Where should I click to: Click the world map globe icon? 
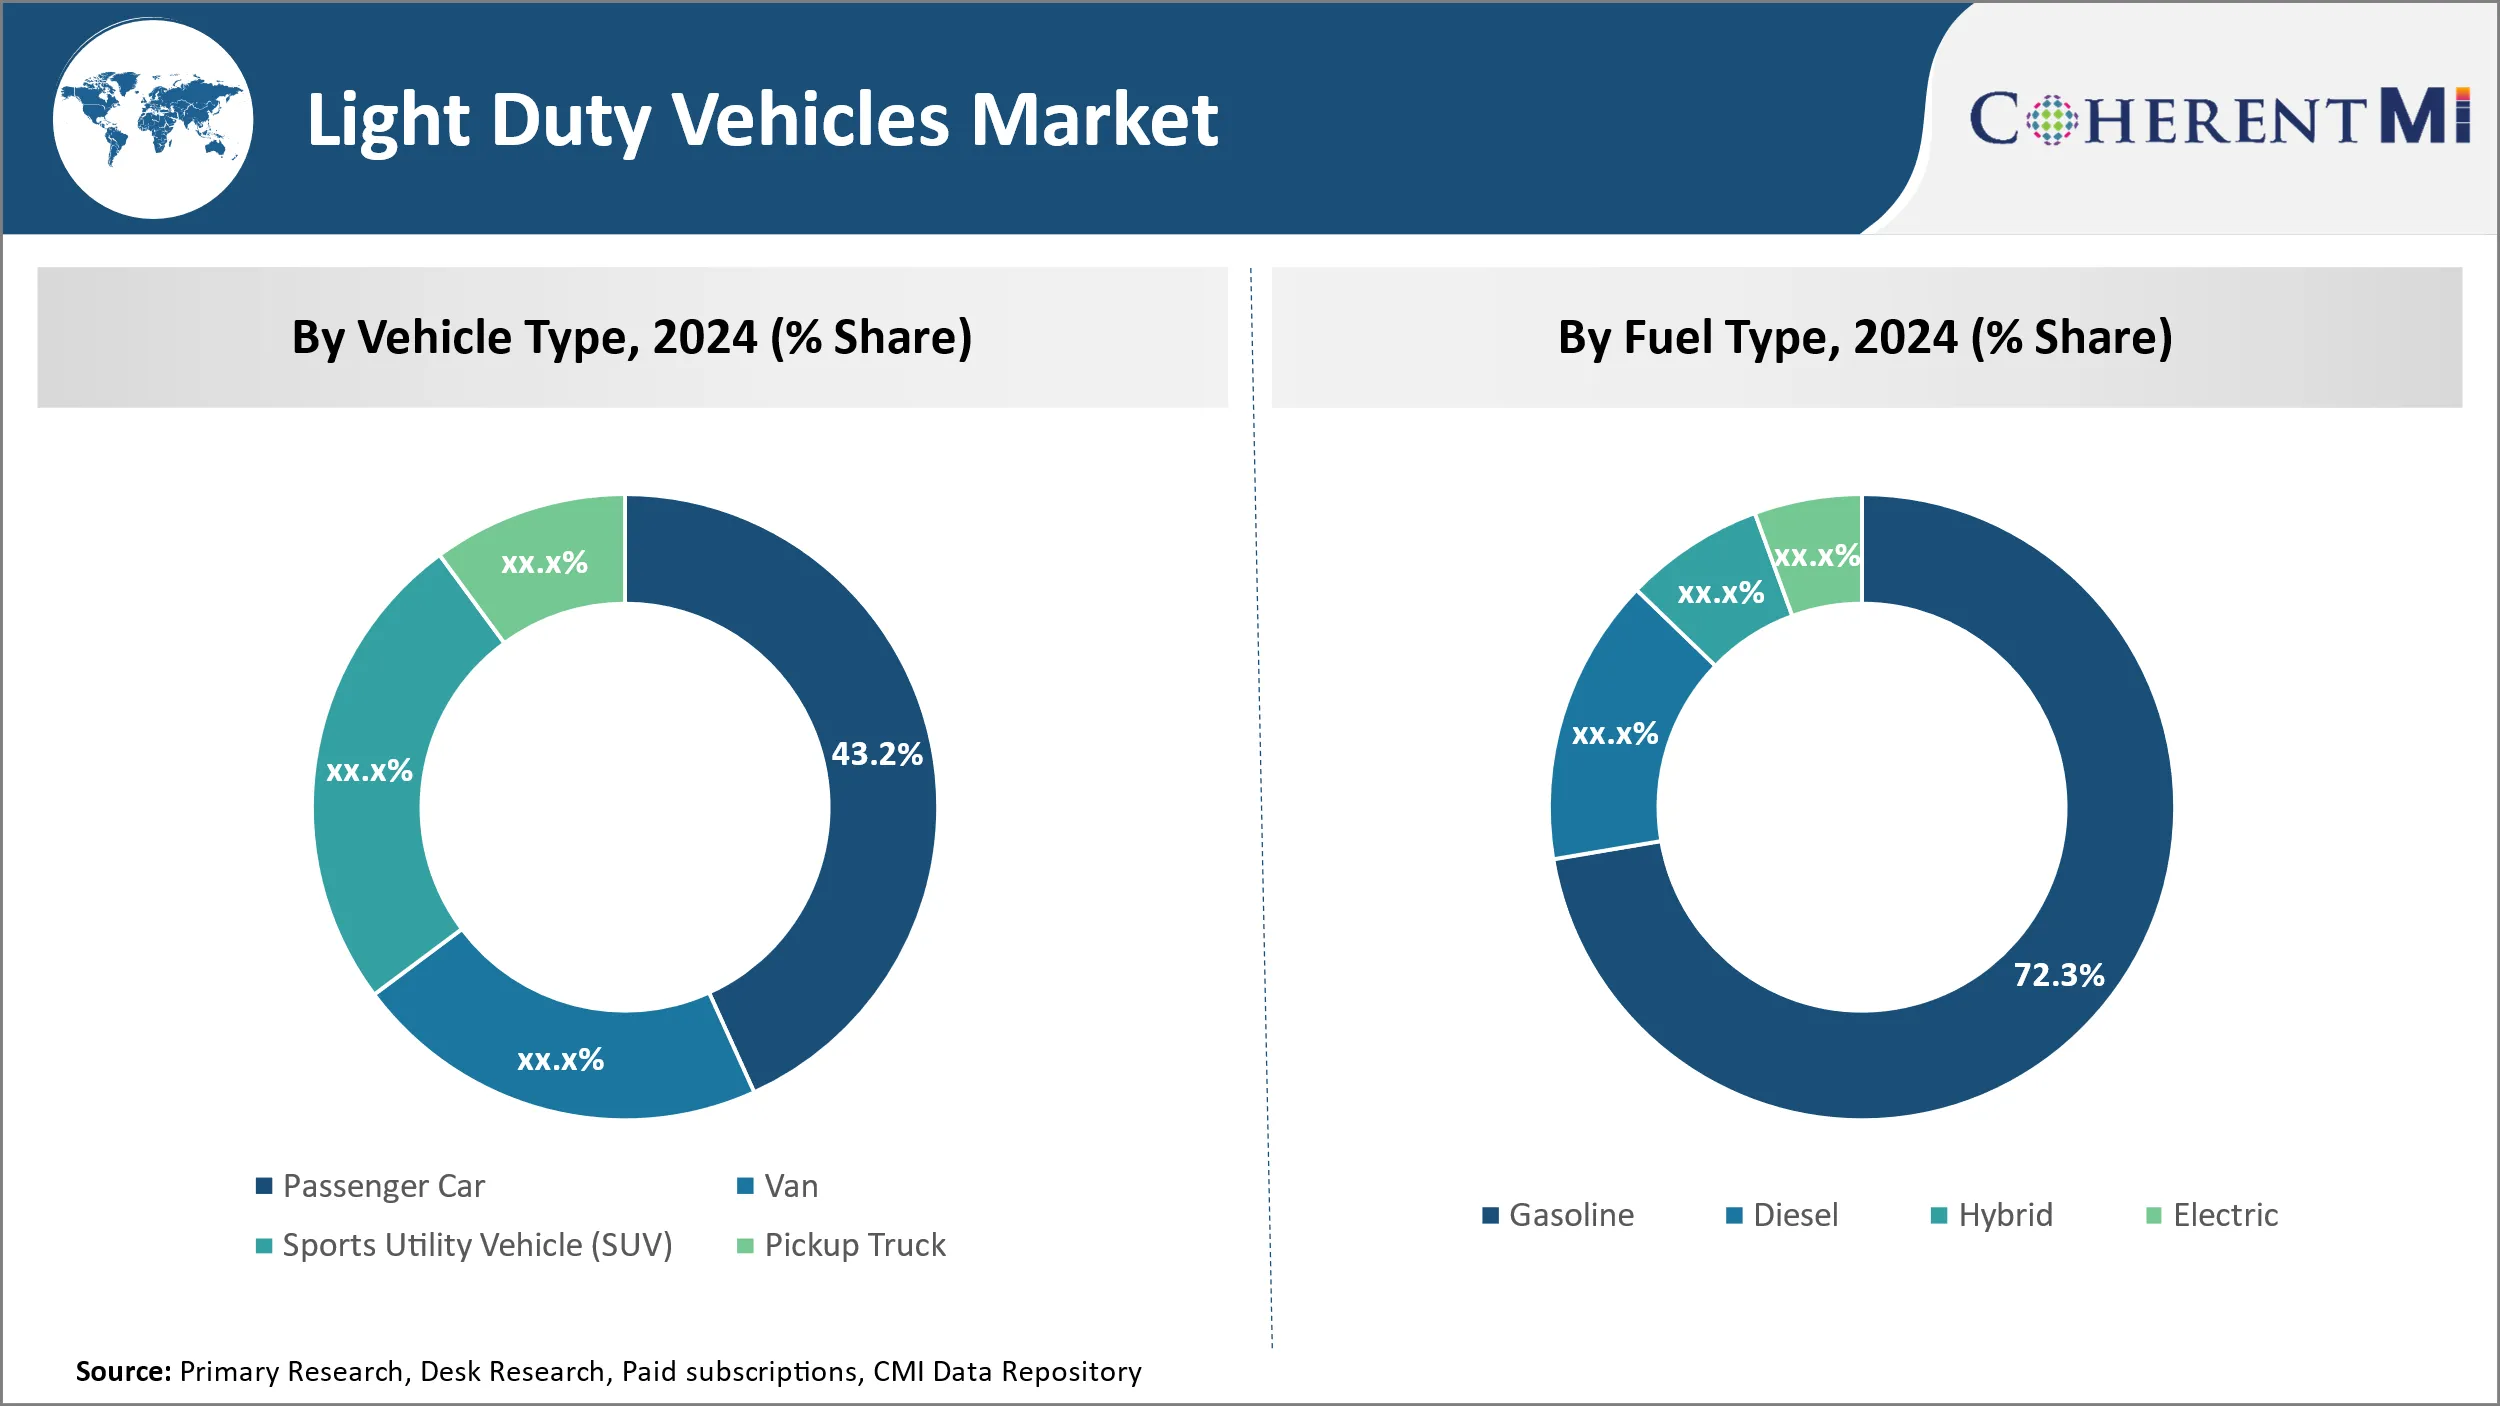153,119
